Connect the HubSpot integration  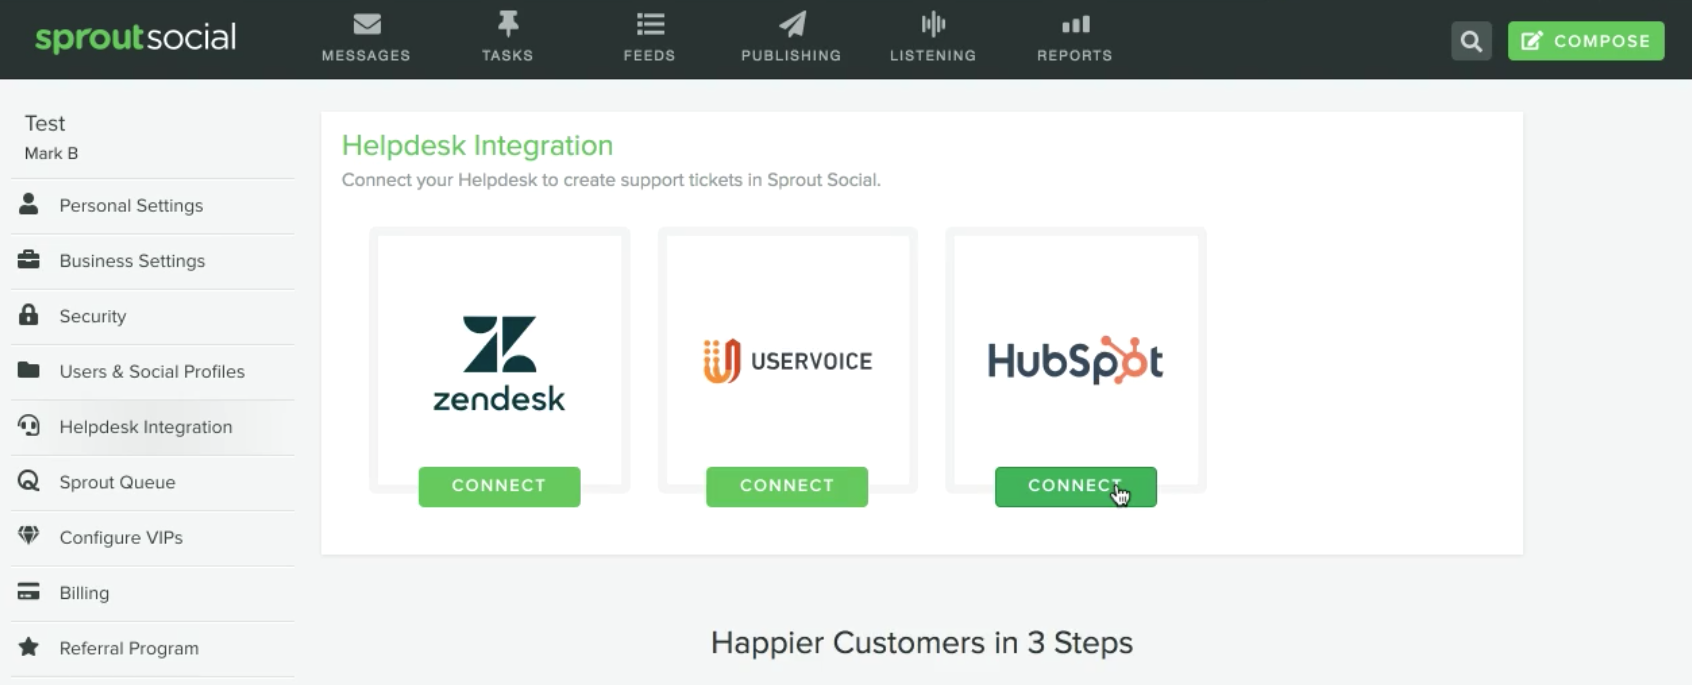click(1076, 486)
